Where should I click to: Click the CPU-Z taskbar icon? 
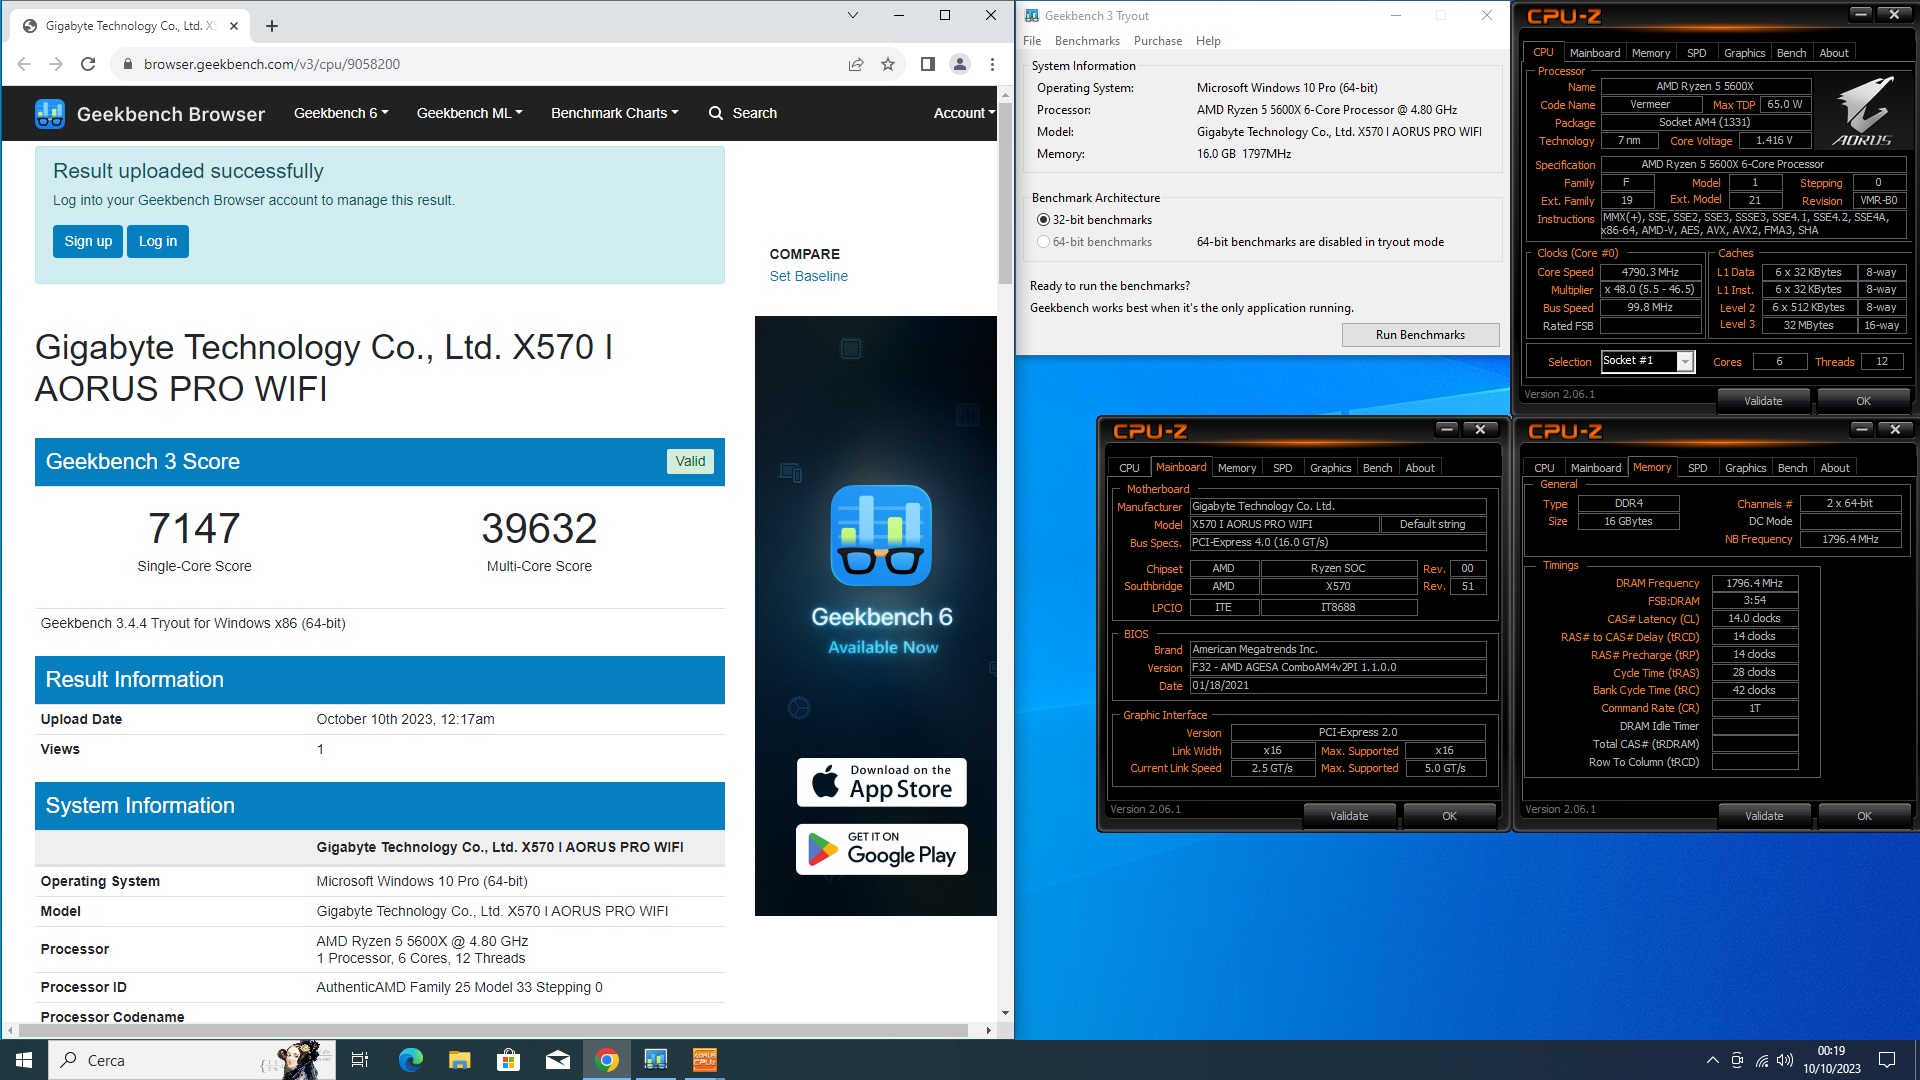705,1060
